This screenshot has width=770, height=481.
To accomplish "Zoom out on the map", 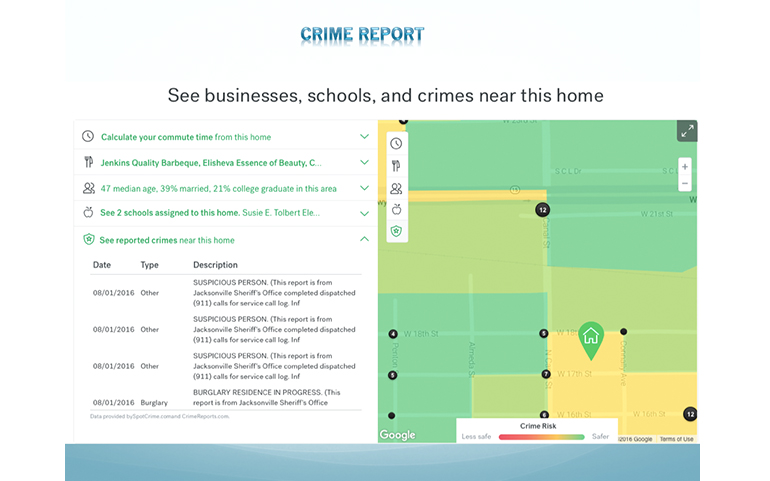I will (x=684, y=183).
